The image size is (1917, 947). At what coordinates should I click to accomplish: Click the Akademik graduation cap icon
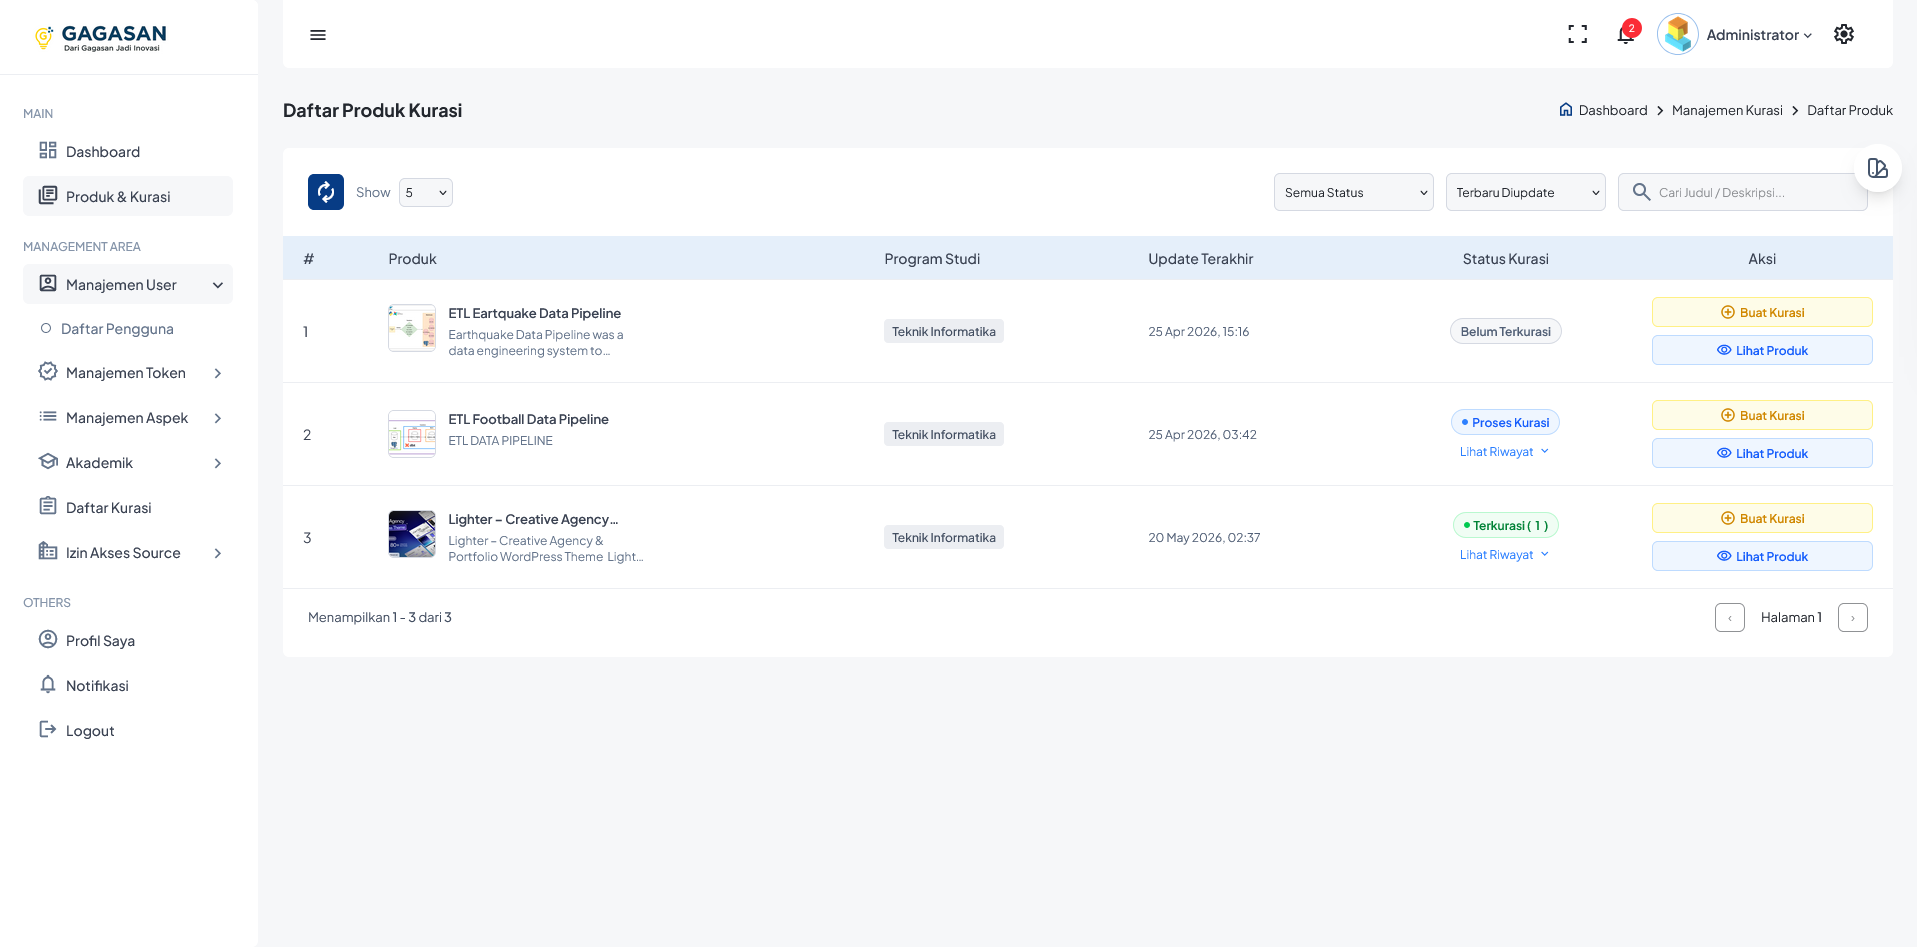coord(48,461)
